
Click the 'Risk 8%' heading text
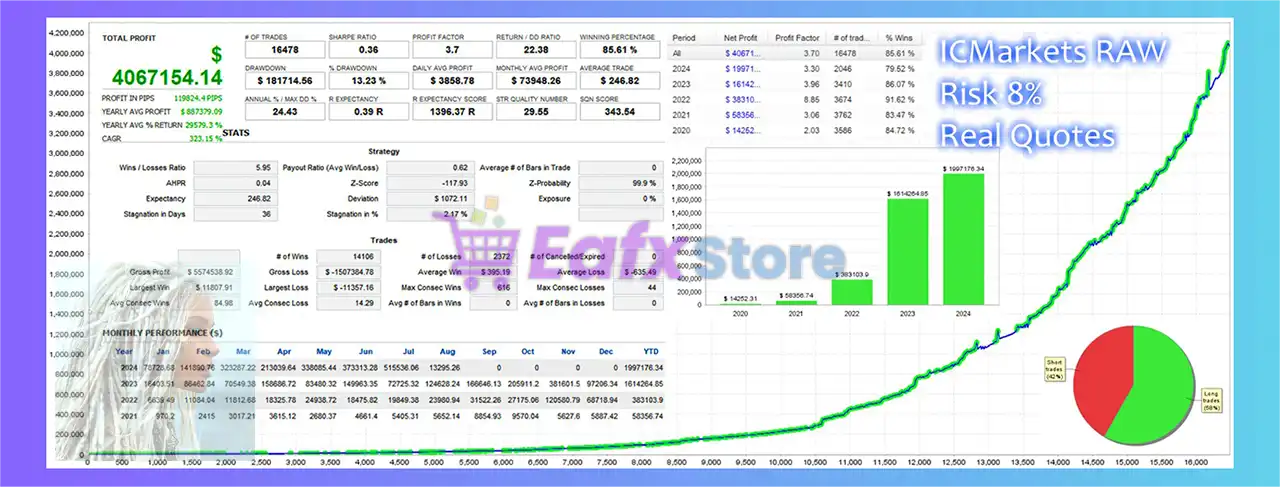(x=989, y=93)
